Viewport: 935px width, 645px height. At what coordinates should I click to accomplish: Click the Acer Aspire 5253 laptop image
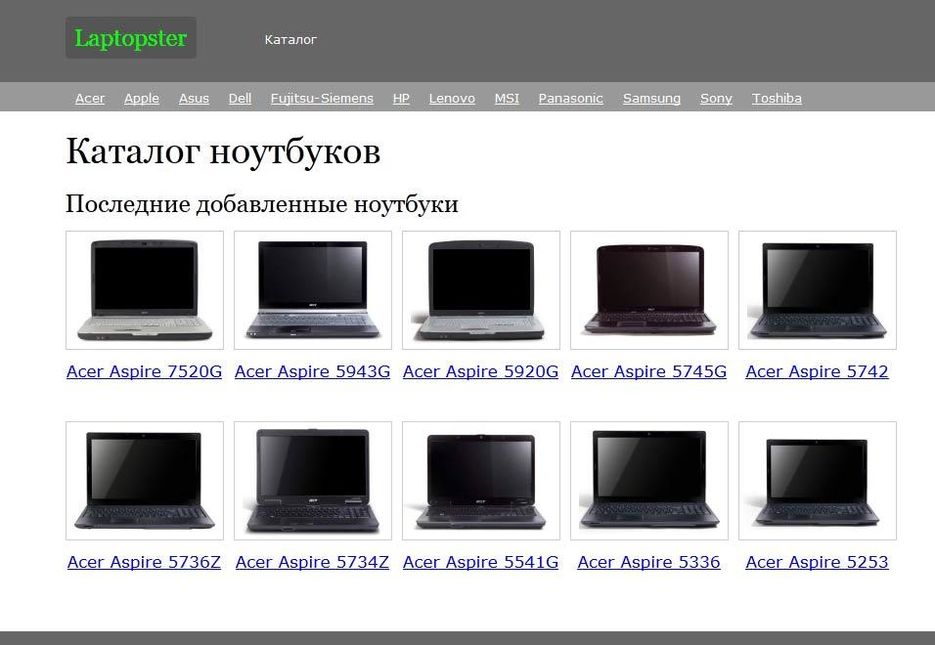(817, 480)
